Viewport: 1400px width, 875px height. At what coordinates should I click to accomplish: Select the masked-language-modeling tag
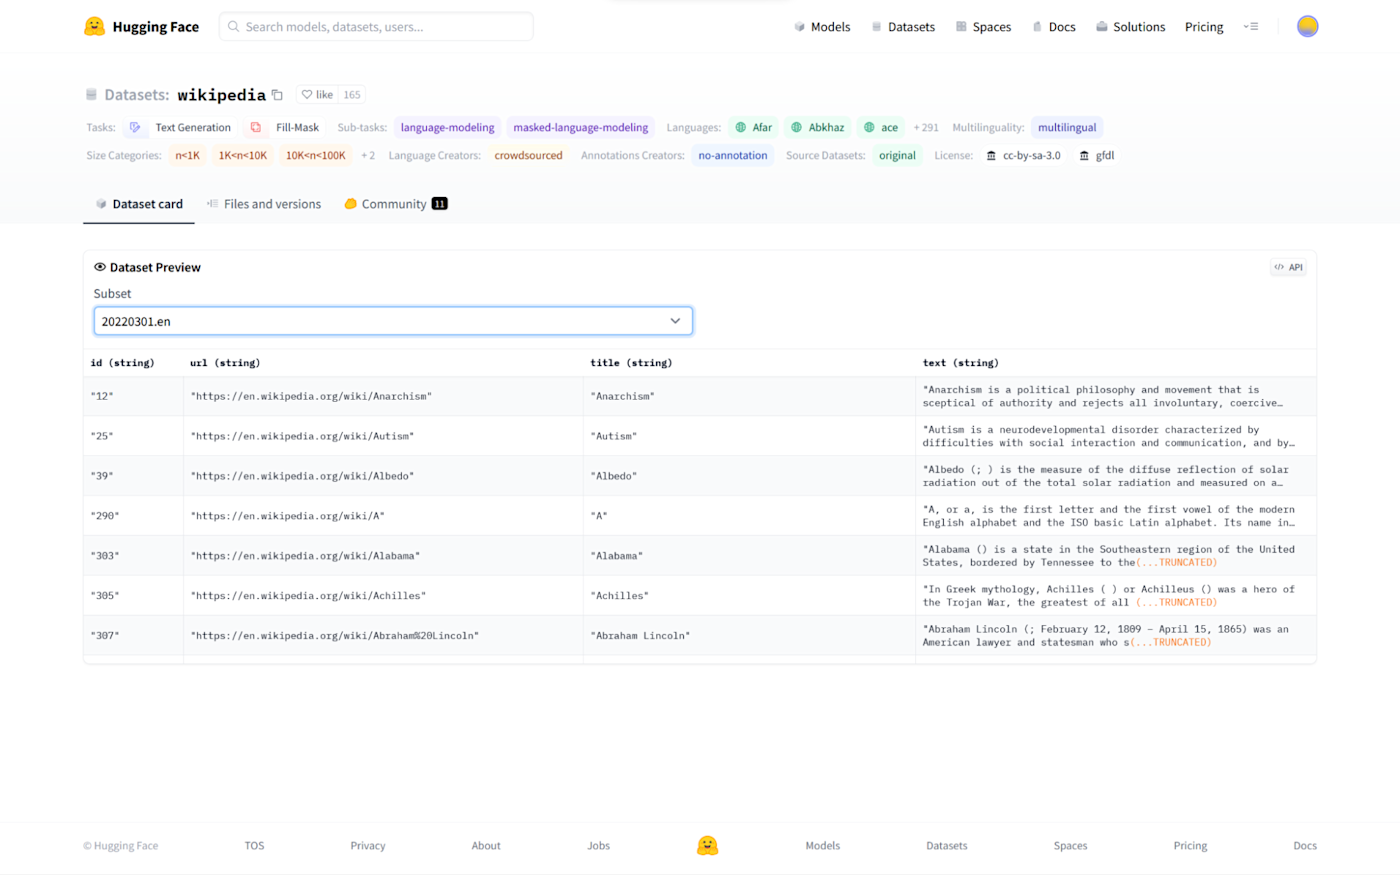581,128
